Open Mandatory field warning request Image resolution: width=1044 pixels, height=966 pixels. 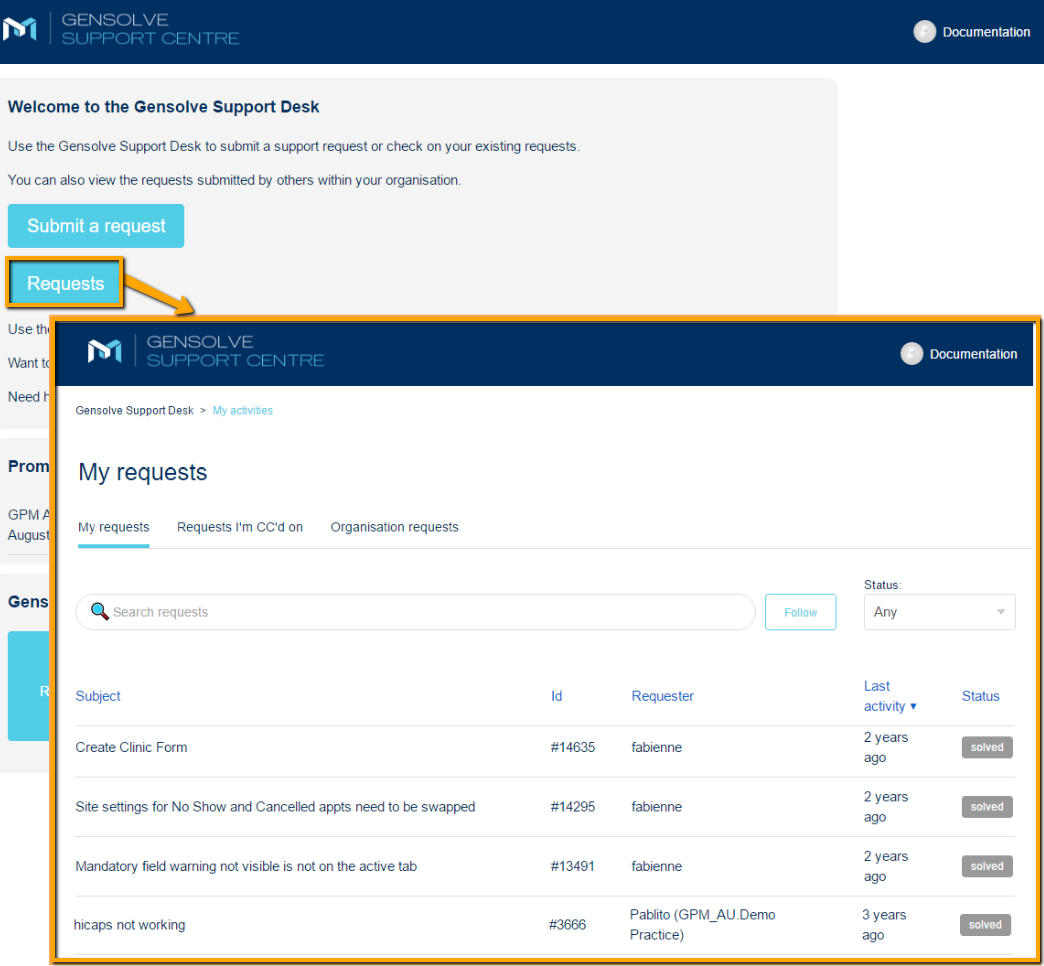coord(246,866)
